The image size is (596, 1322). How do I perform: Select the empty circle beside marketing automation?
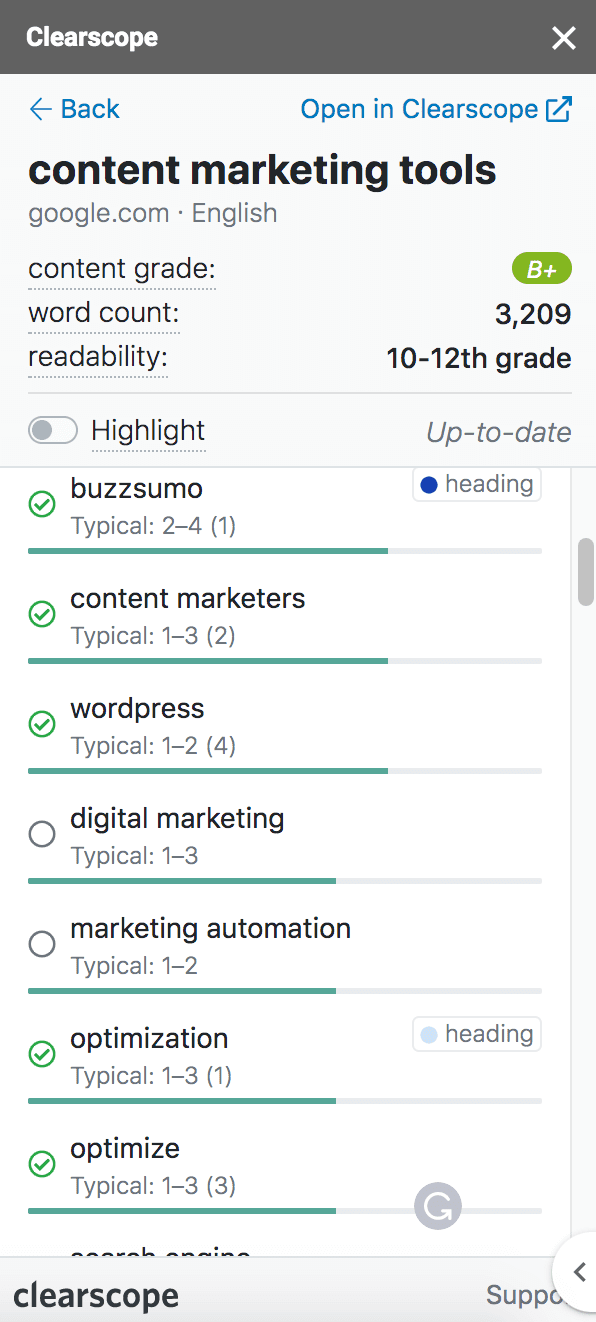coord(42,944)
